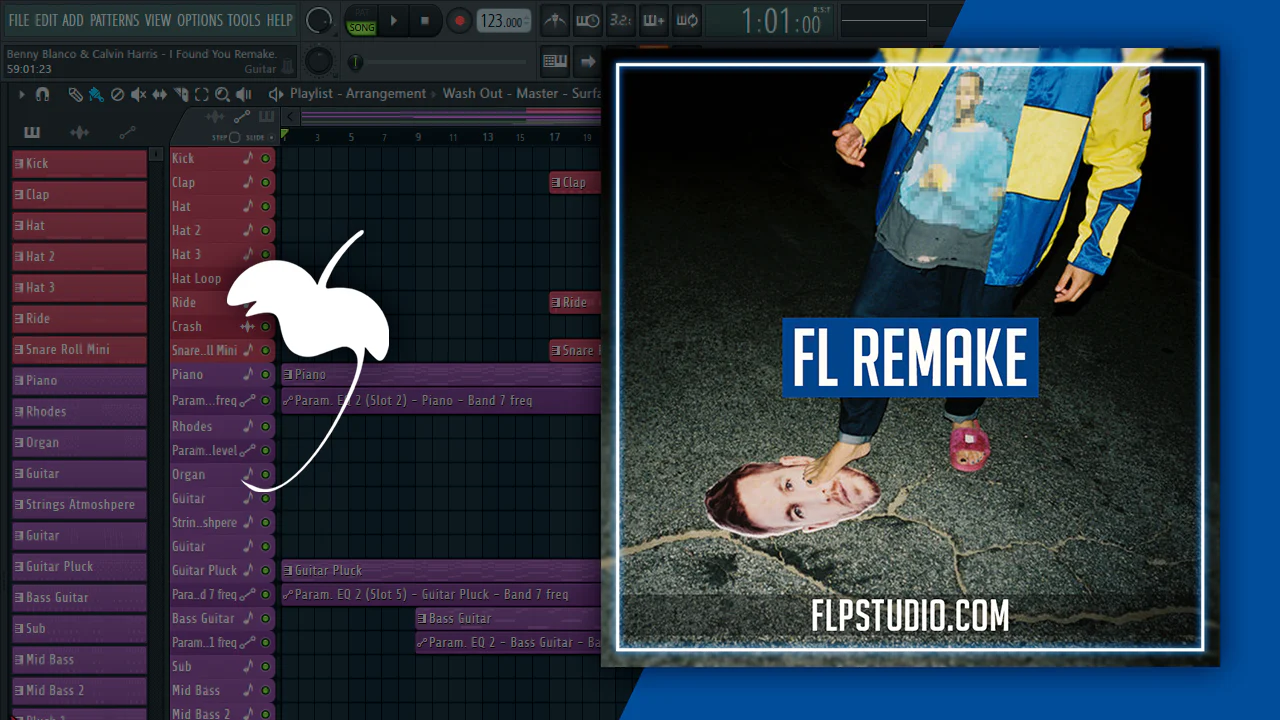
Task: Select the Bass Guitar pattern in picker
Action: [79, 597]
